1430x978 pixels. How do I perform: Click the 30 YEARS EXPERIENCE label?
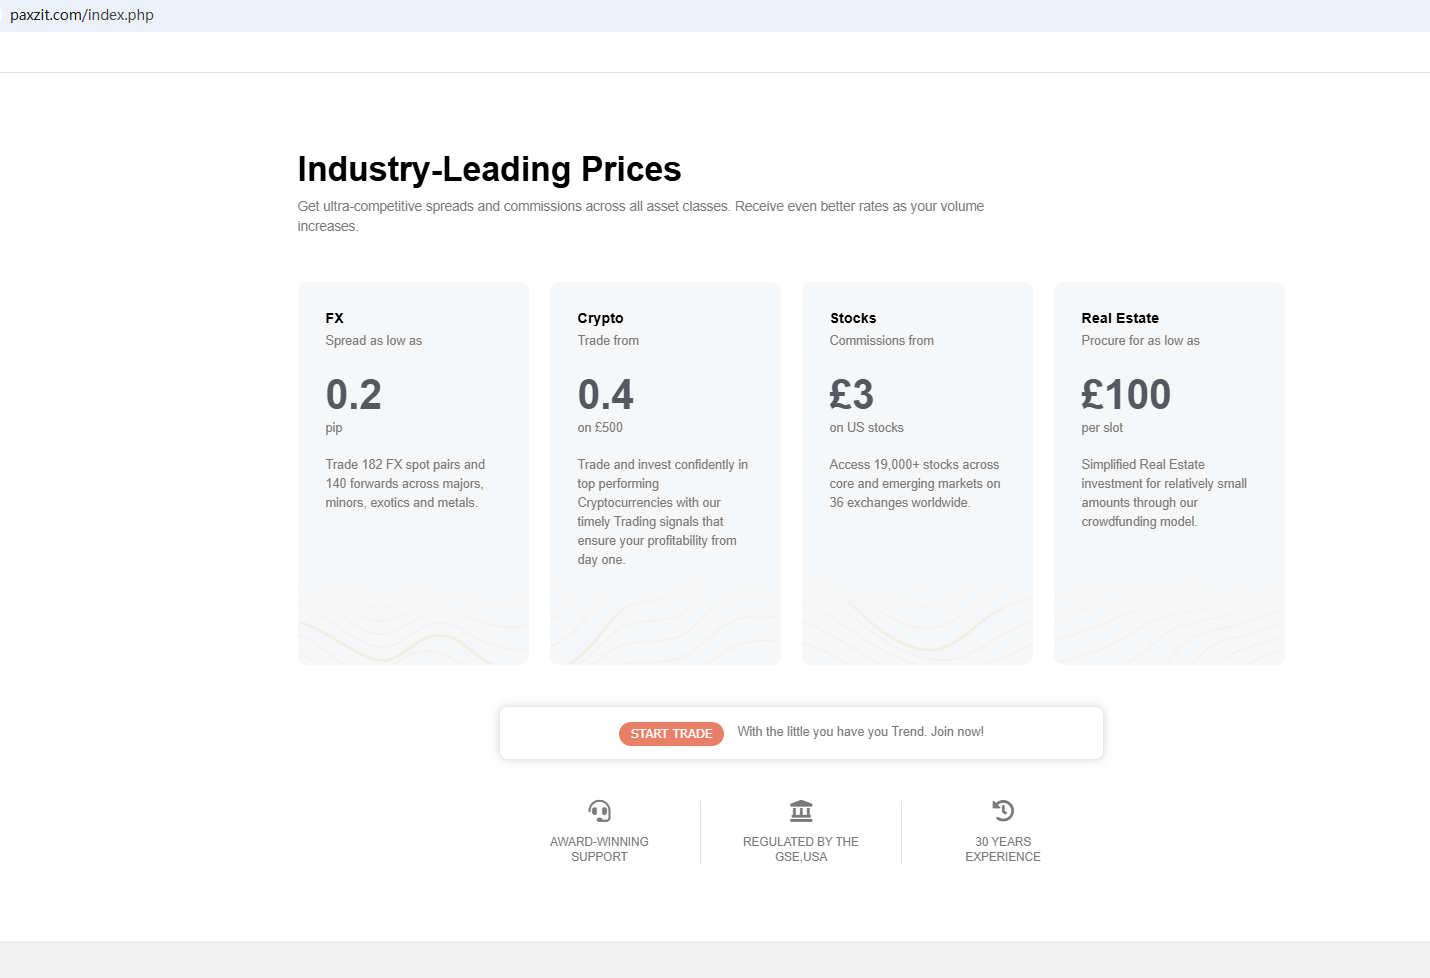[1003, 849]
